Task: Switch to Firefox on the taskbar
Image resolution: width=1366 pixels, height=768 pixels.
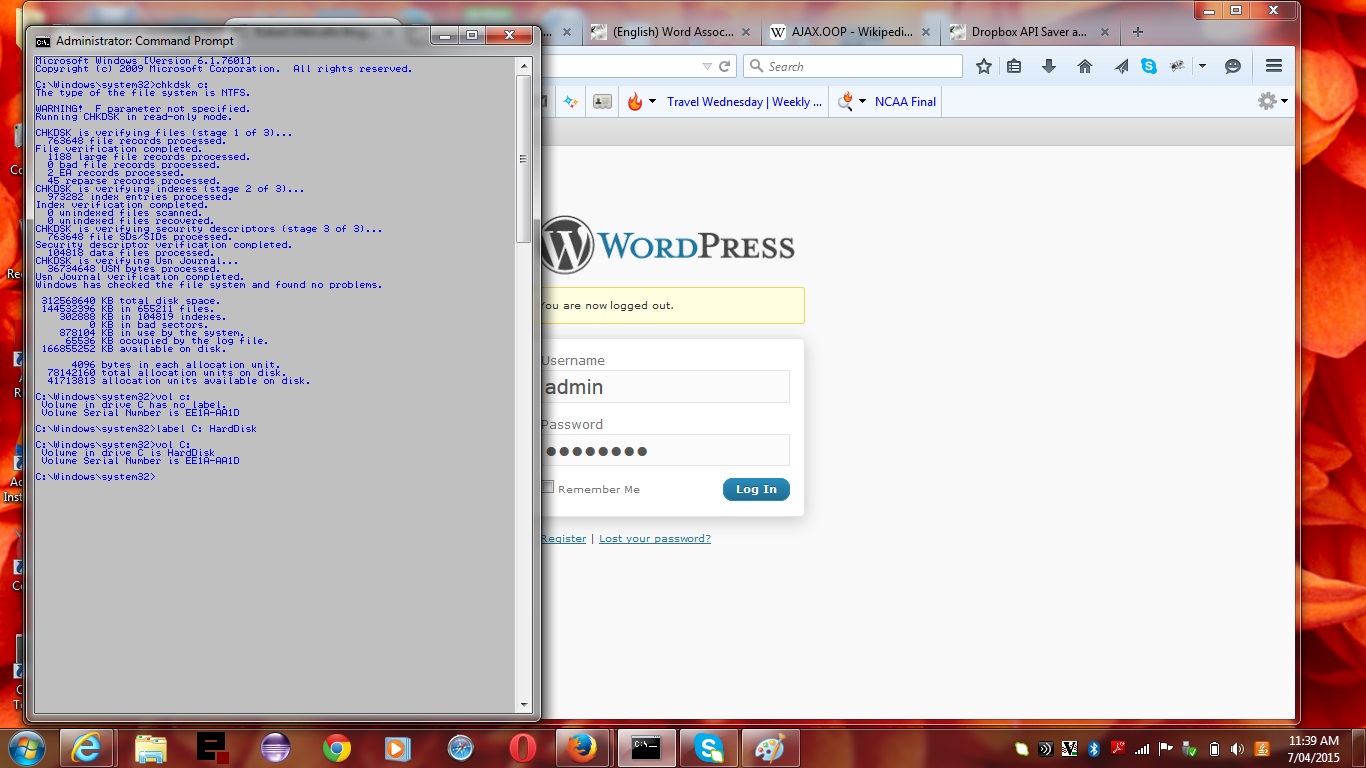Action: 584,747
